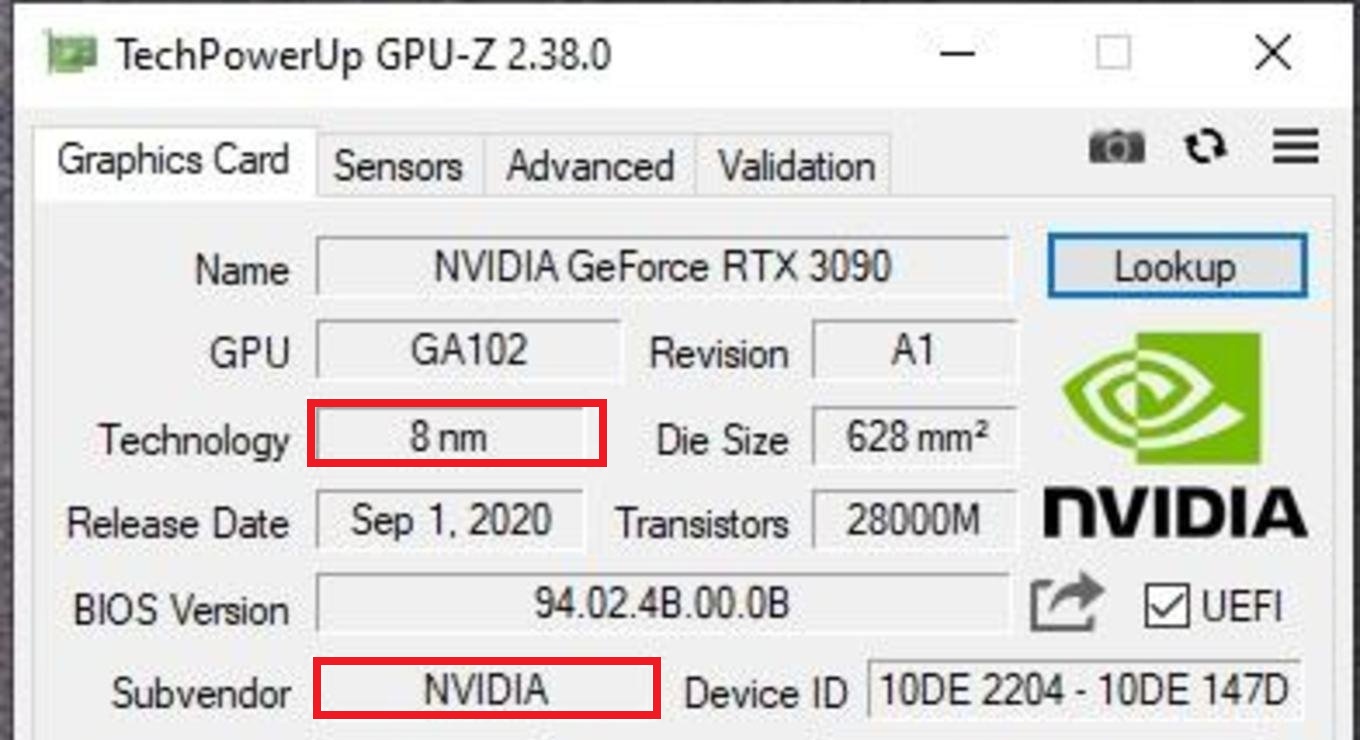This screenshot has height=740, width=1360.
Task: Click the NVIDIA logo image
Action: click(x=1175, y=432)
